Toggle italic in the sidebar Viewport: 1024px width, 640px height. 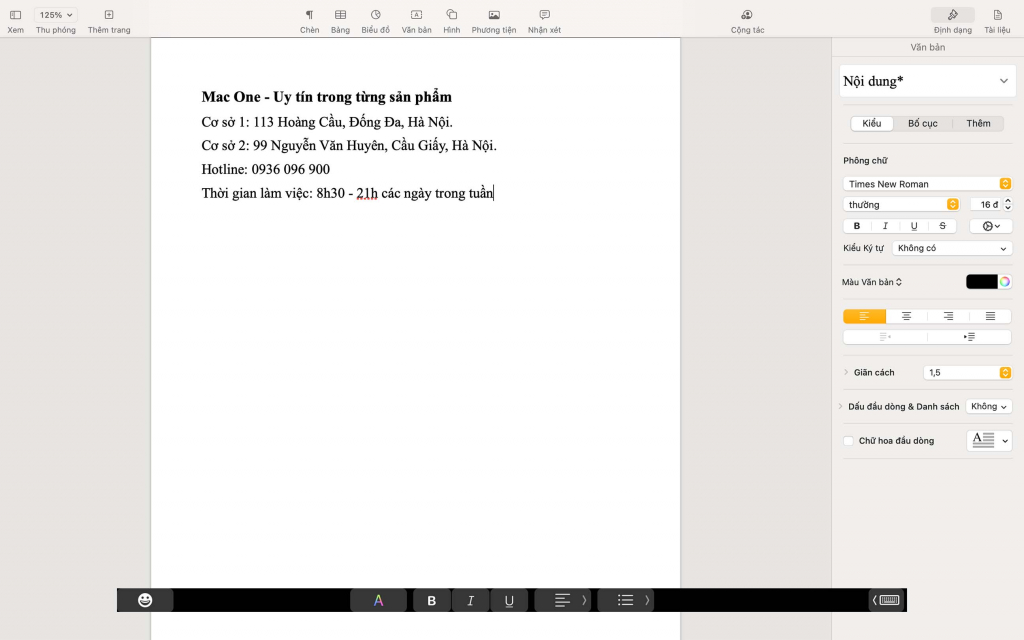(x=885, y=226)
